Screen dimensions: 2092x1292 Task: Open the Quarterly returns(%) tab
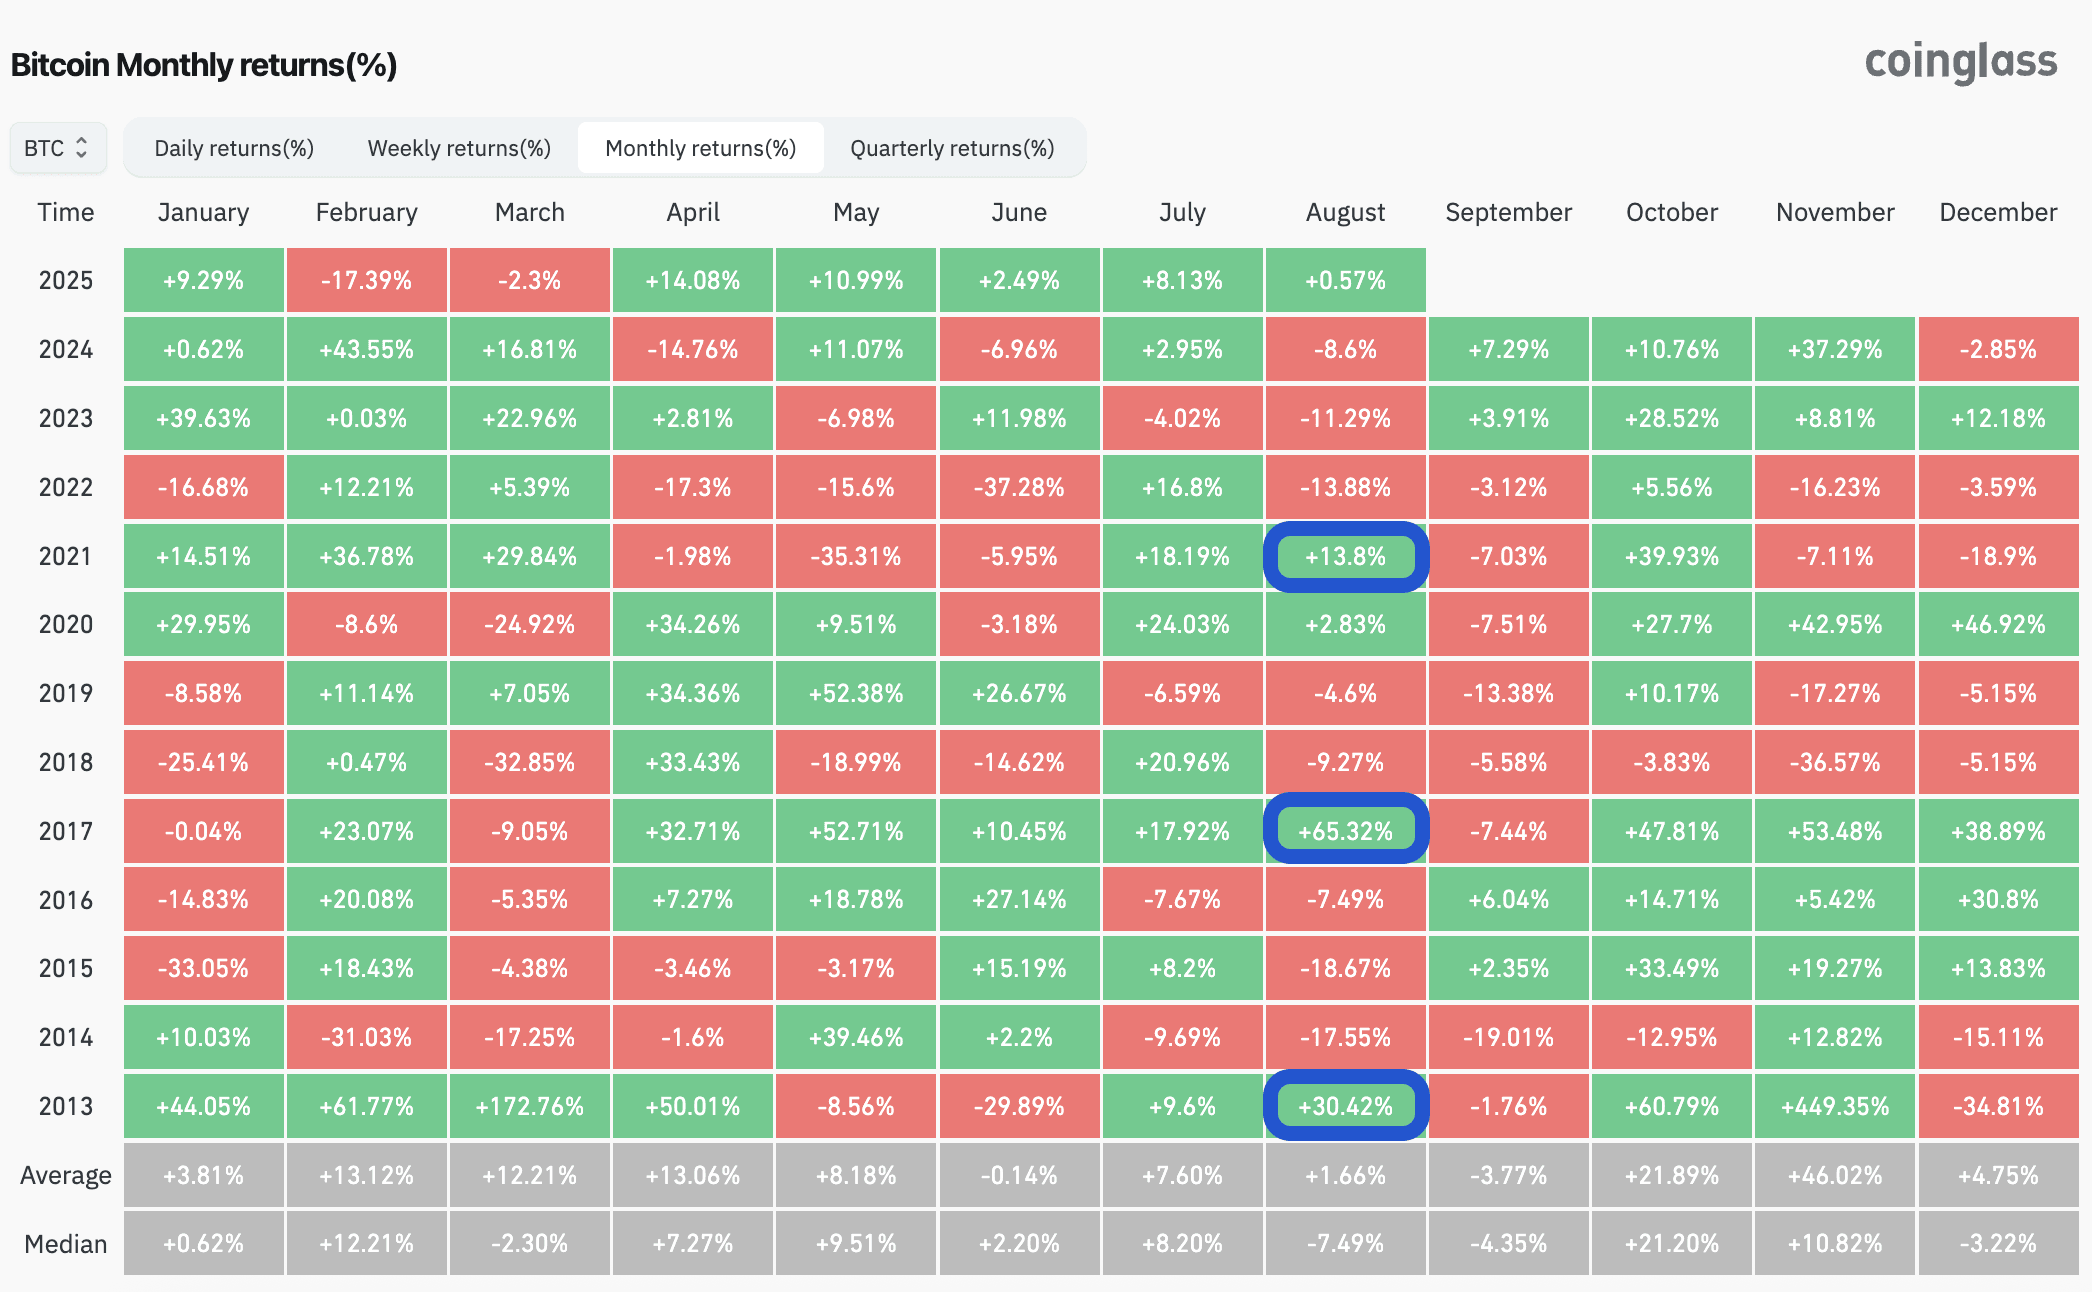952,148
